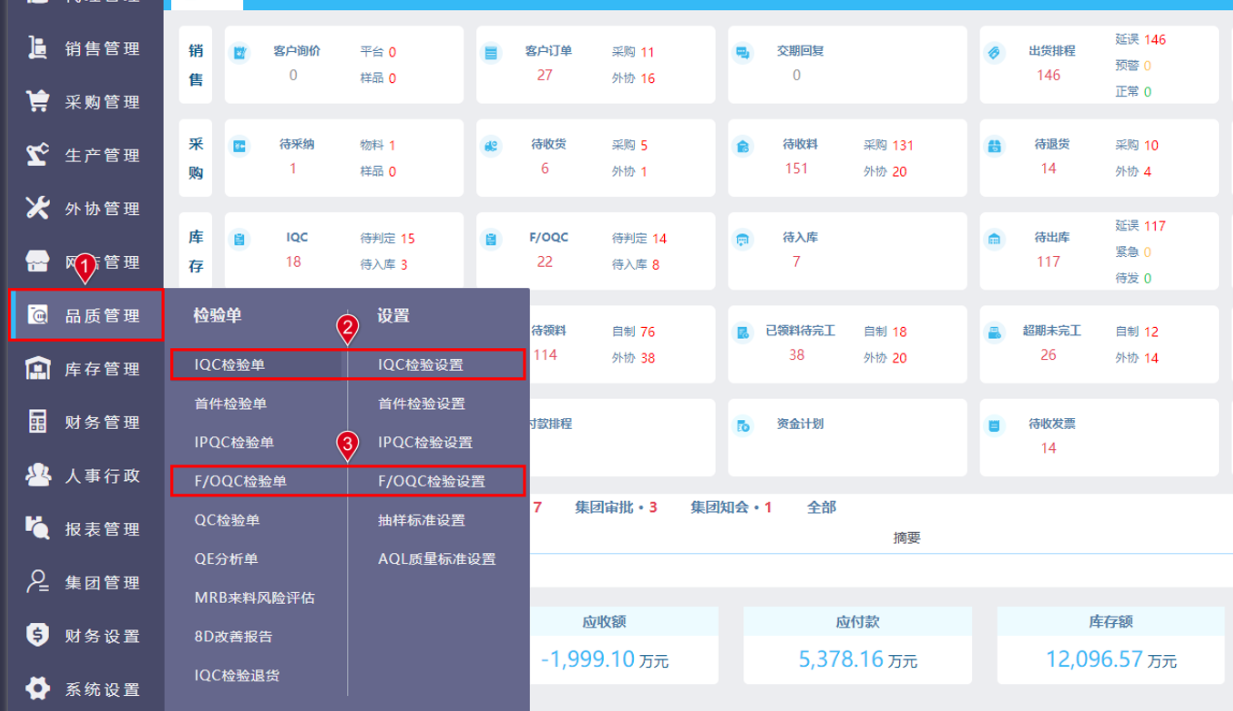Click the 库存管理 warehouse icon
1233x711 pixels.
(x=37, y=369)
